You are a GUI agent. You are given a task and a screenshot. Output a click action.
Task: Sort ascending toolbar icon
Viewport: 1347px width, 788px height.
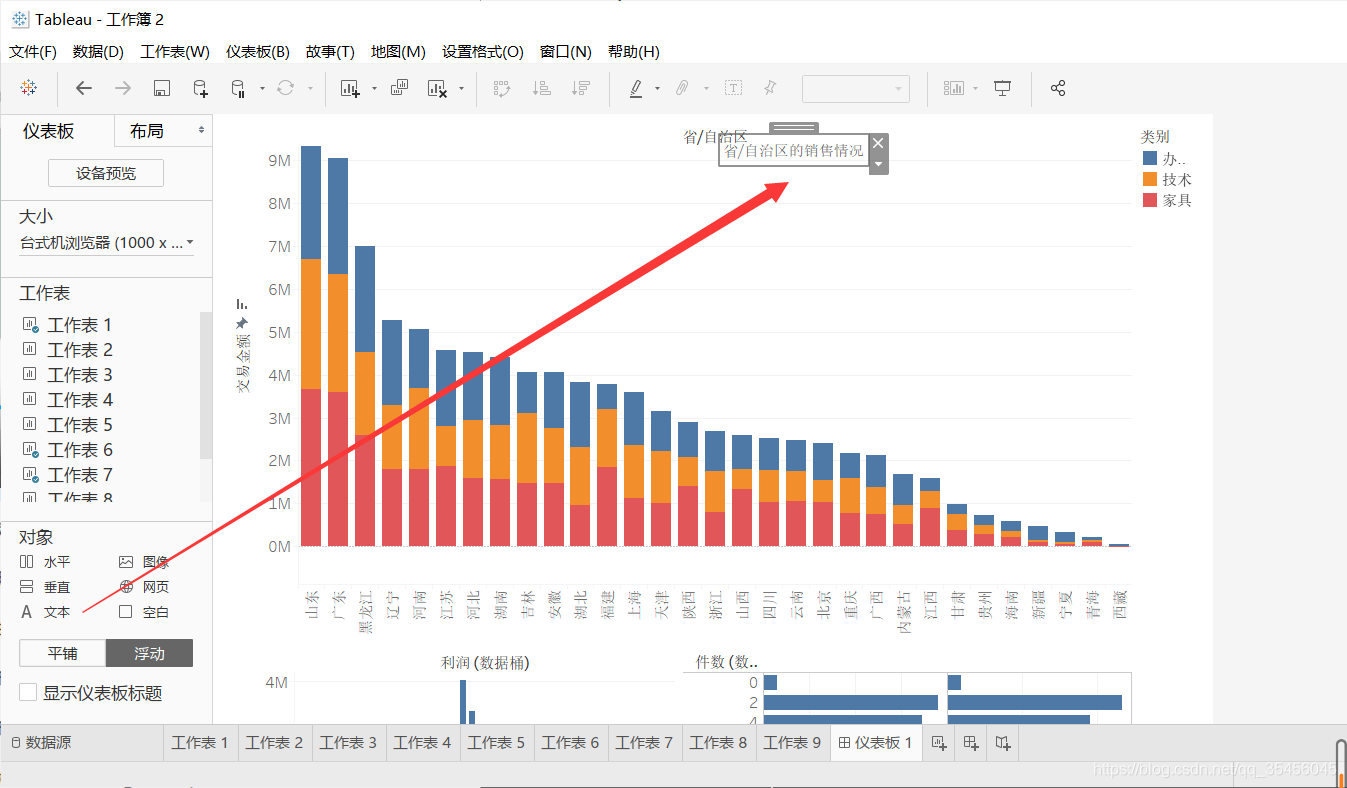pyautogui.click(x=542, y=88)
